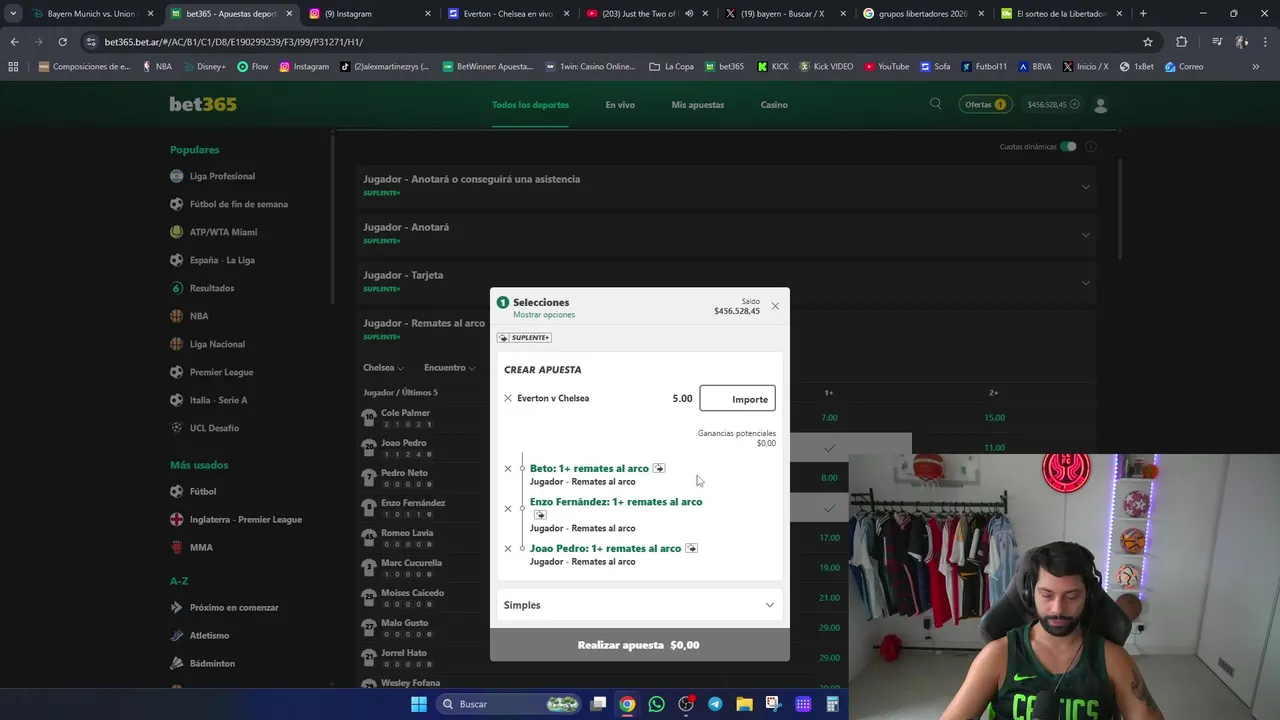The image size is (1280, 720).
Task: Open the Google apps grid in bookmarks bar
Action: (x=13, y=66)
